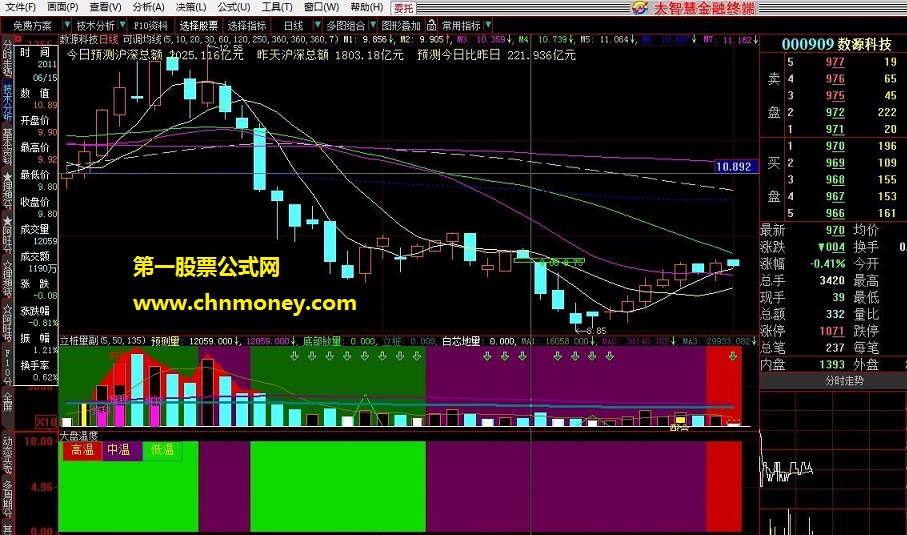Click the 选择股票 toolbar button
The height and width of the screenshot is (535, 907).
coord(198,26)
